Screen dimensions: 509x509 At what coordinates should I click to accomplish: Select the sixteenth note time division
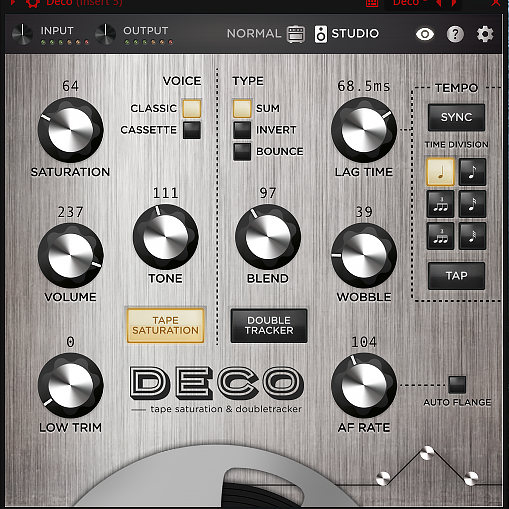[x=472, y=204]
